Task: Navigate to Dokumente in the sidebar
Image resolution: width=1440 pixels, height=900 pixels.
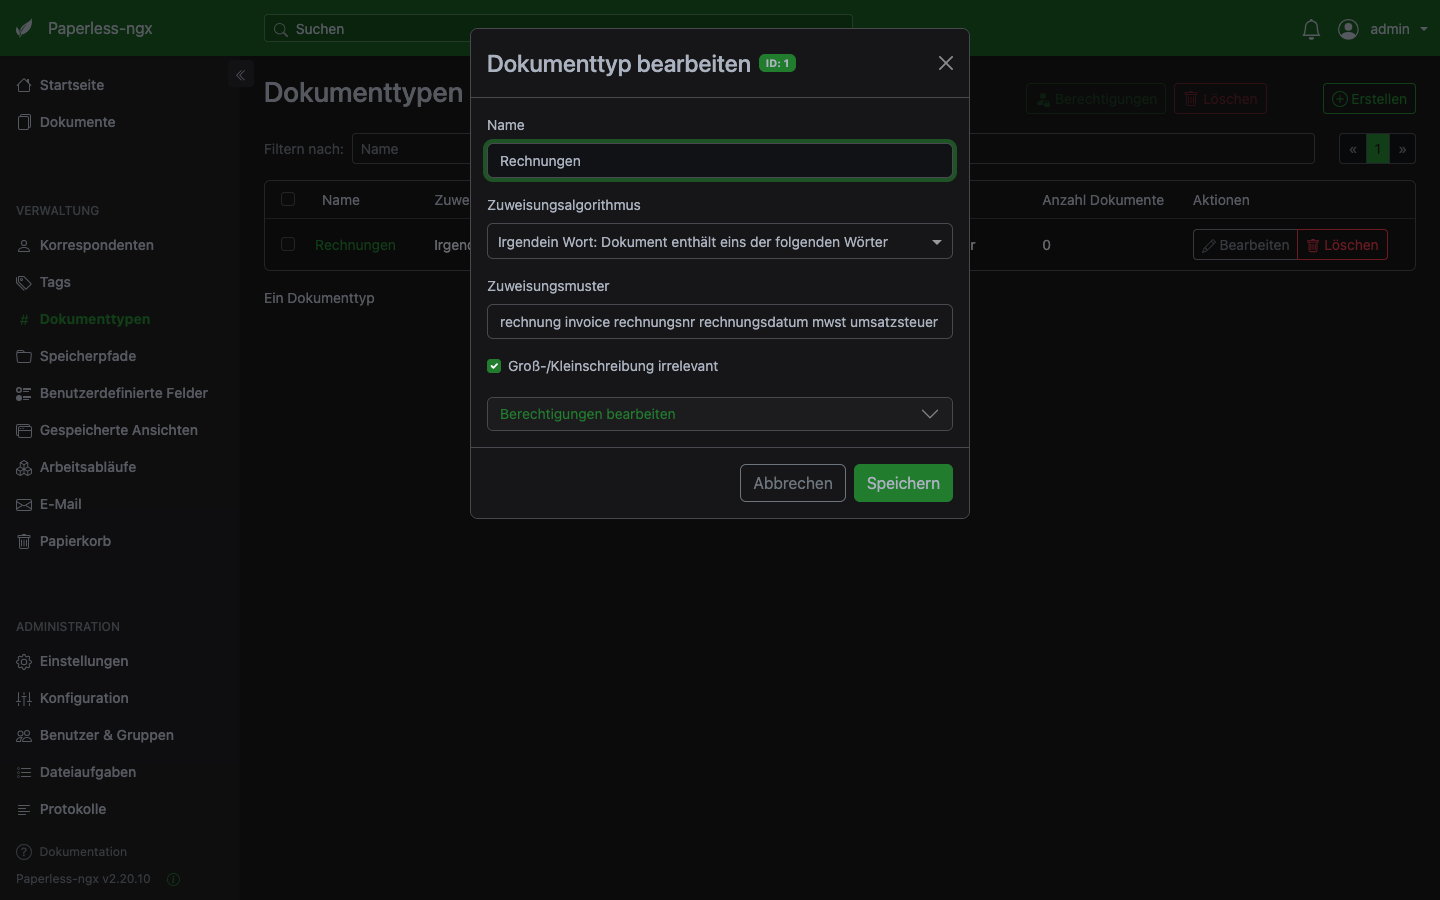Action: (75, 122)
